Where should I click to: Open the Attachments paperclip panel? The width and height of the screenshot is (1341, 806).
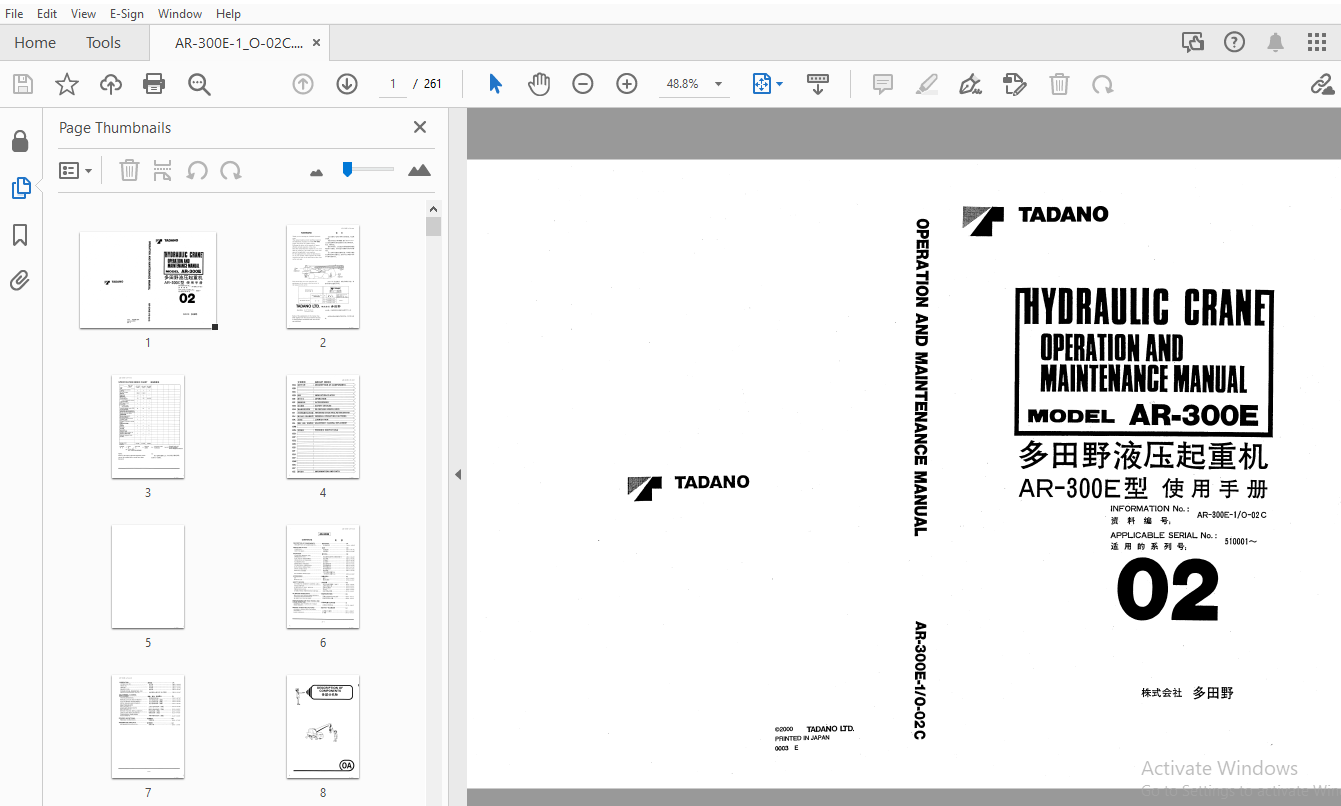pos(20,281)
